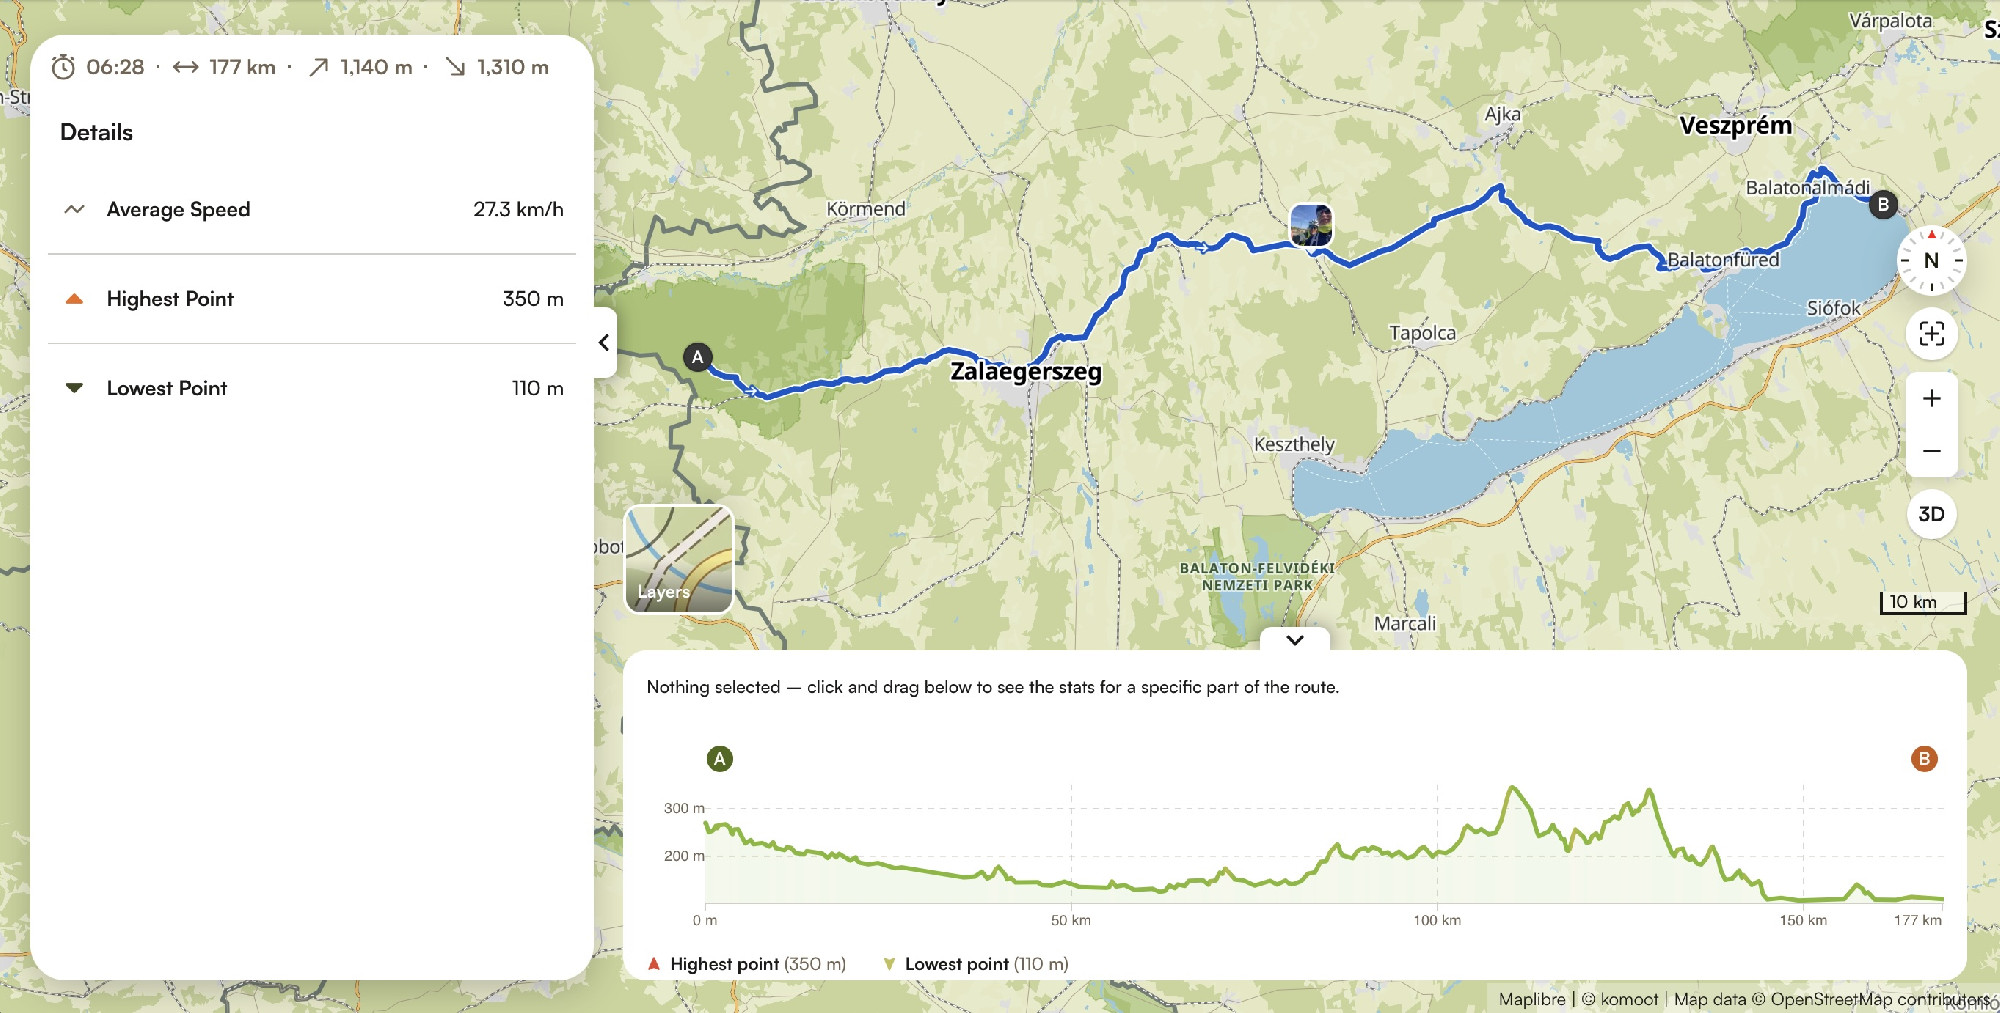Click the Lowest point legend item
Viewport: 2000px width, 1013px height.
pos(976,964)
